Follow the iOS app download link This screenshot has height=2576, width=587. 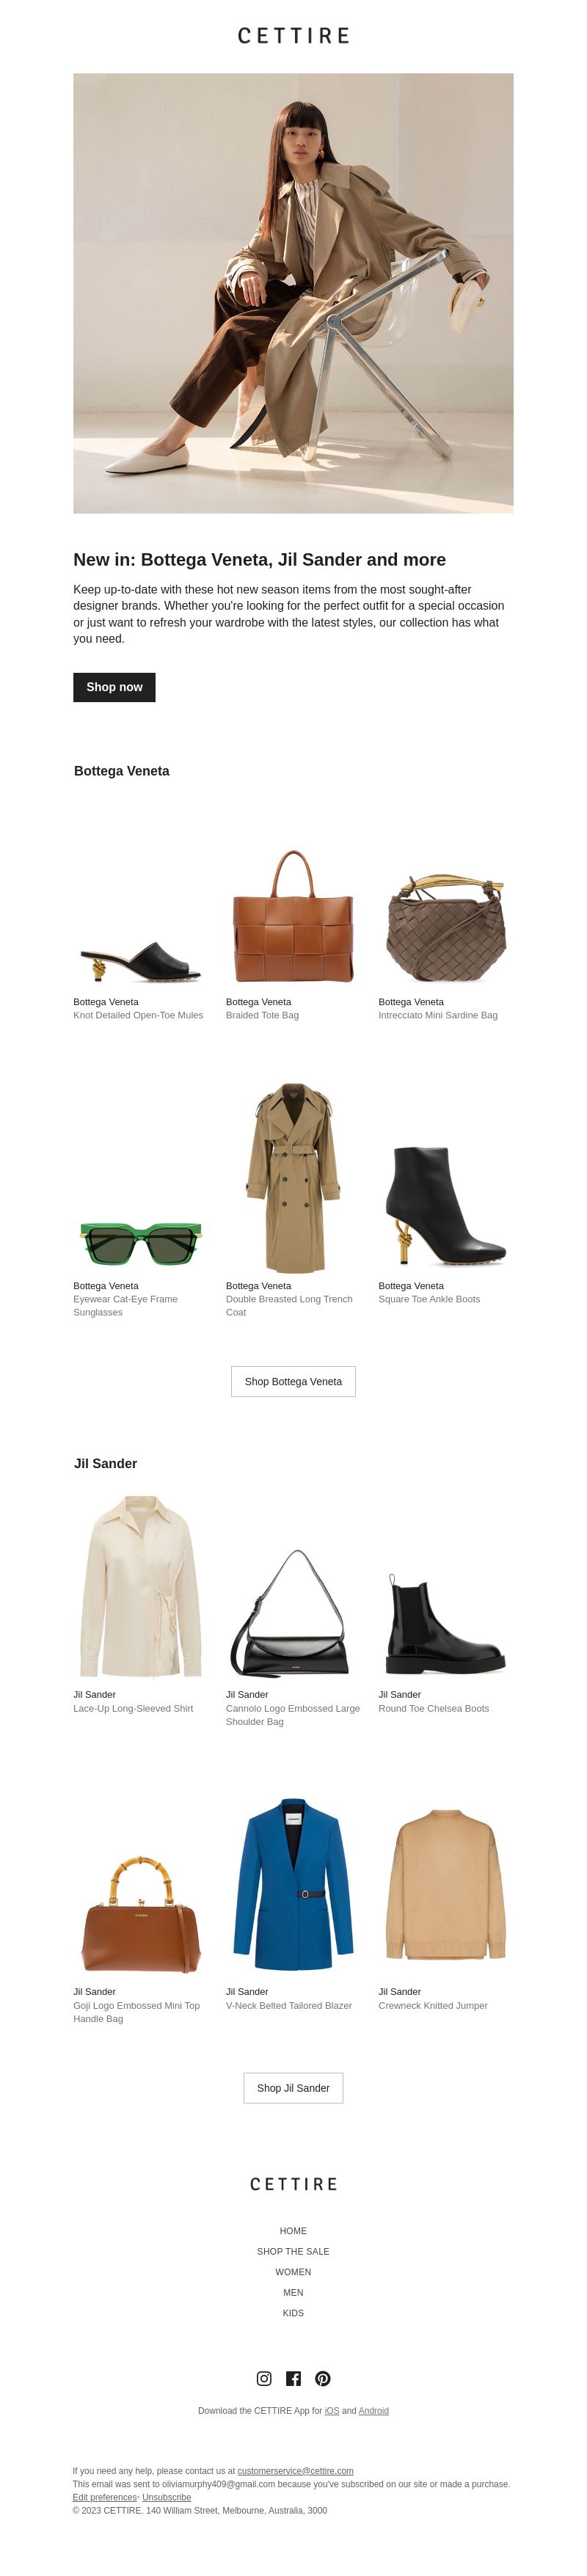click(x=332, y=2411)
